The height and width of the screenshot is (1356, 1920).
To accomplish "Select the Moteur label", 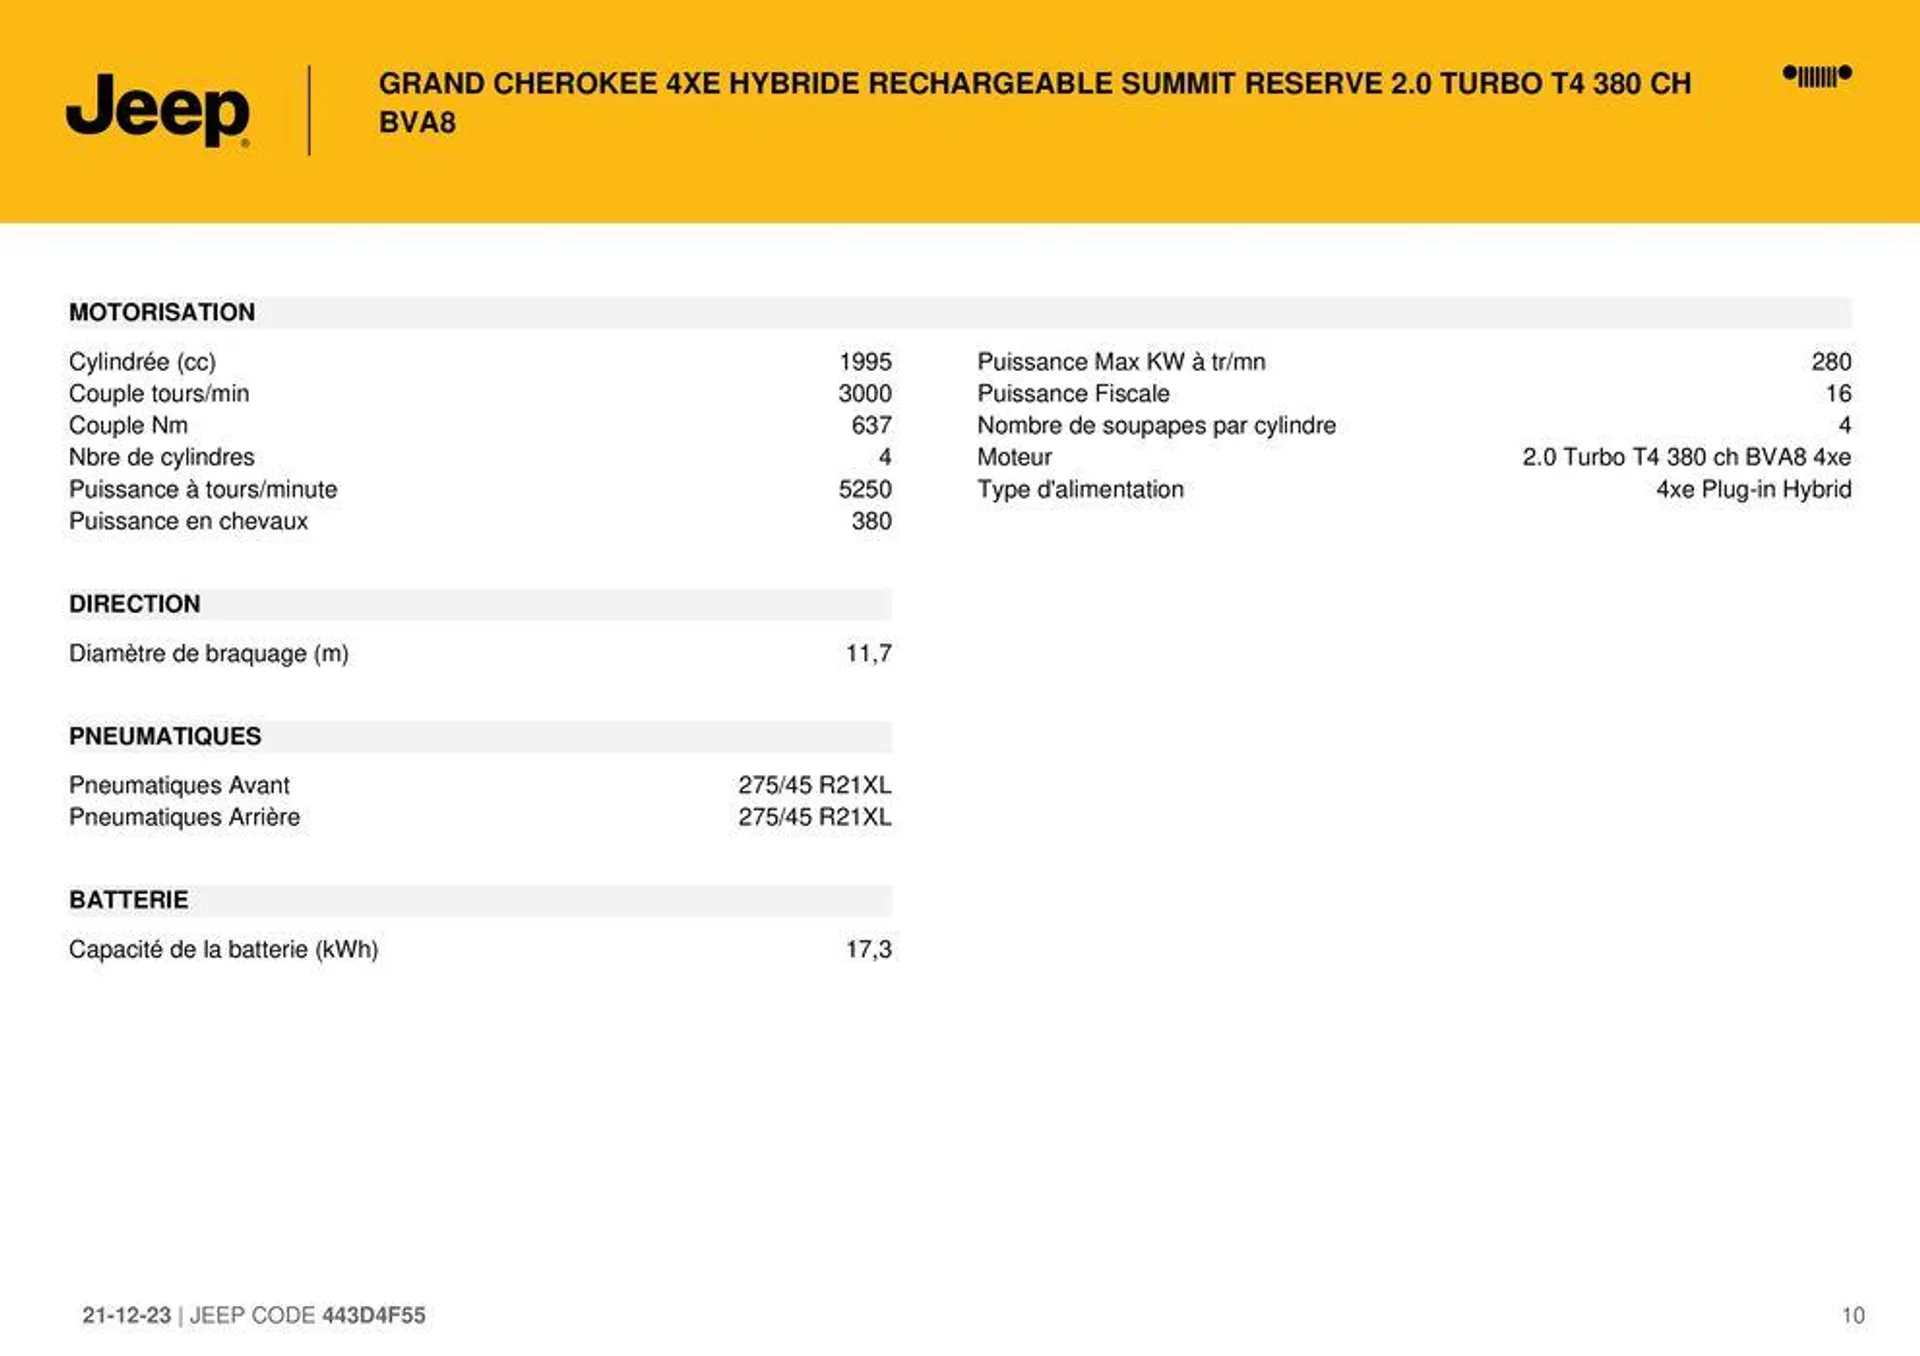I will (1014, 458).
